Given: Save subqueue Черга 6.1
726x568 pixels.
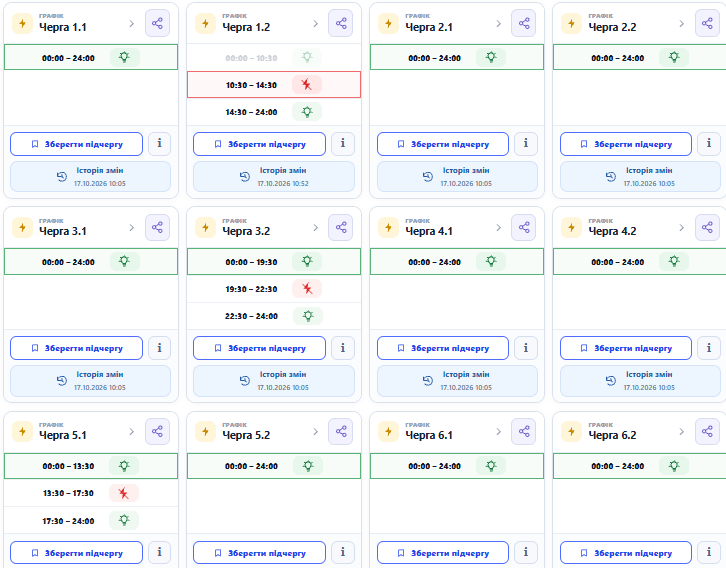Looking at the screenshot, I should tap(443, 553).
